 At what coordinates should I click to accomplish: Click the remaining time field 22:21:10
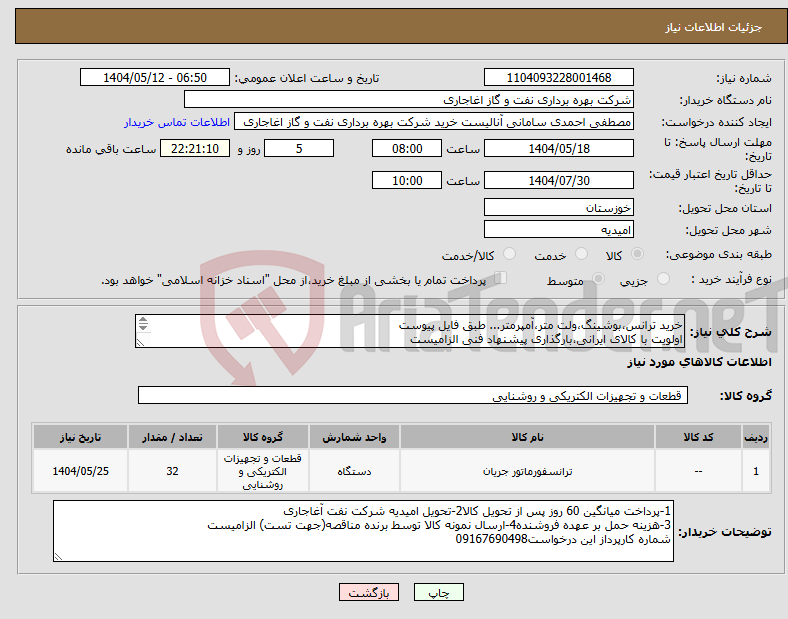point(195,149)
